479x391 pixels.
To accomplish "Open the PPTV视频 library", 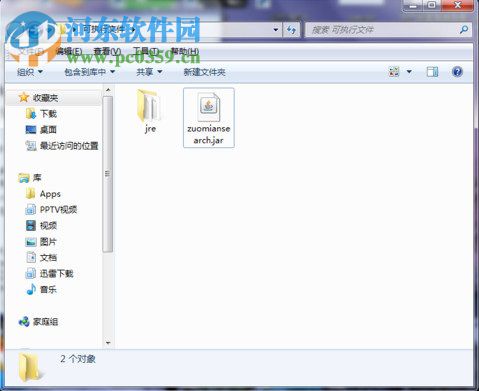I will pos(51,209).
